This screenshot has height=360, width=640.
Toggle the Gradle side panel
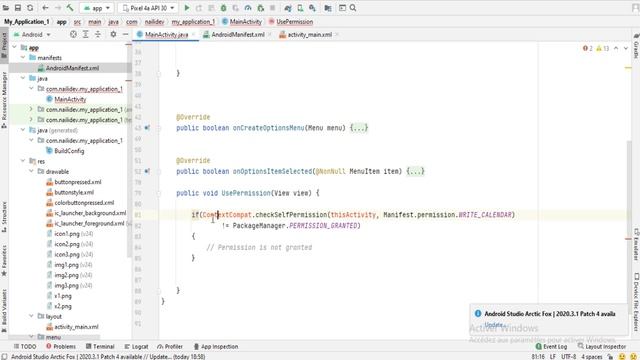(x=636, y=46)
